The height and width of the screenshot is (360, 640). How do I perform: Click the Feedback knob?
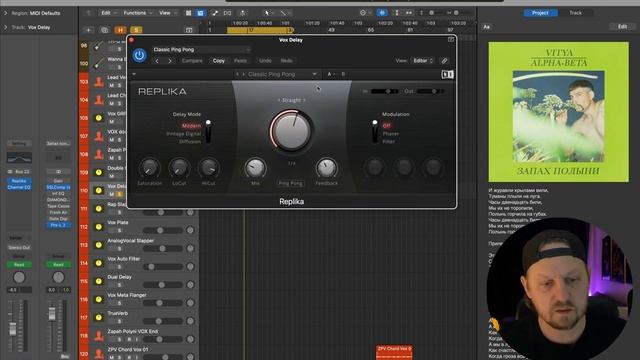326,168
